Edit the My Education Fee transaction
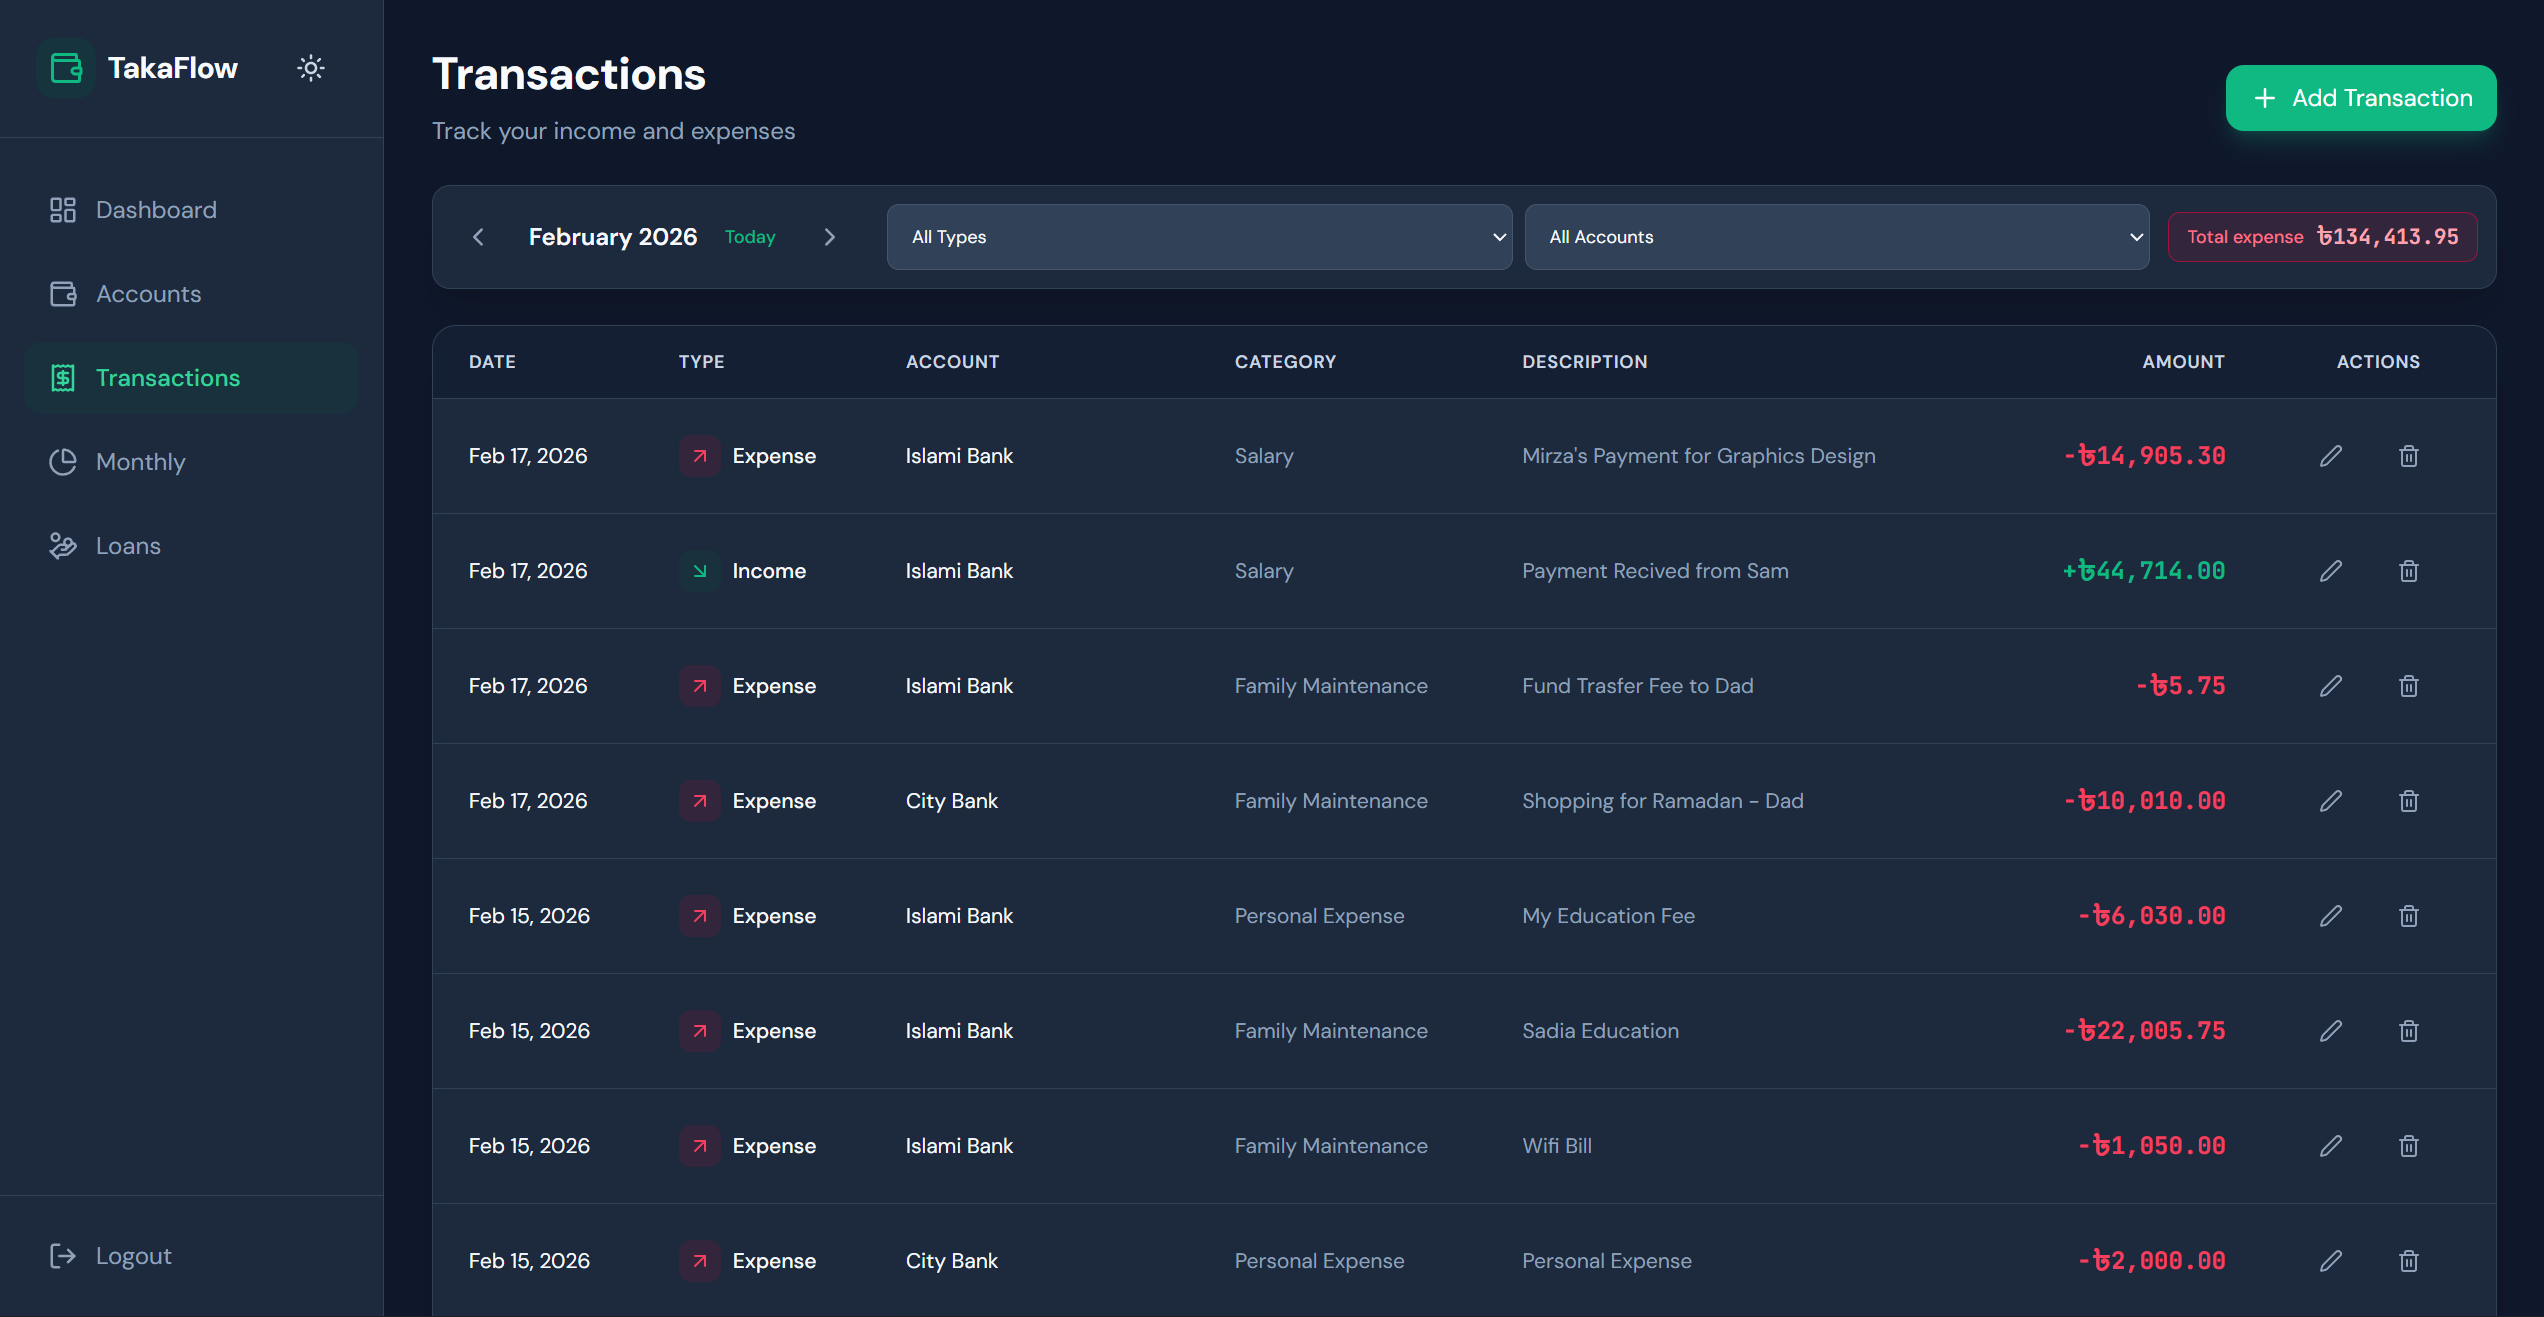 coord(2331,916)
